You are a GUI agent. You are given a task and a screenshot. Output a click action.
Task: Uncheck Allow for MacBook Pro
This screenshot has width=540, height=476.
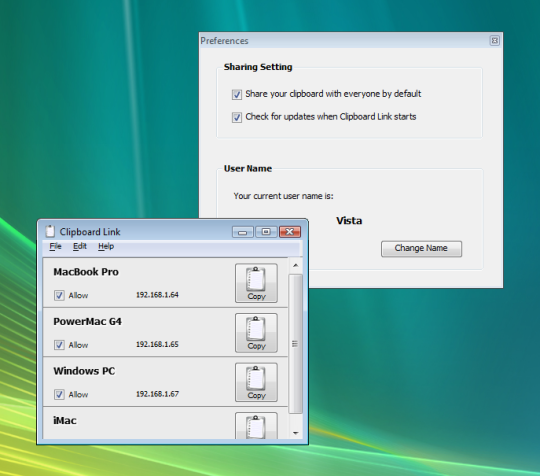(59, 296)
